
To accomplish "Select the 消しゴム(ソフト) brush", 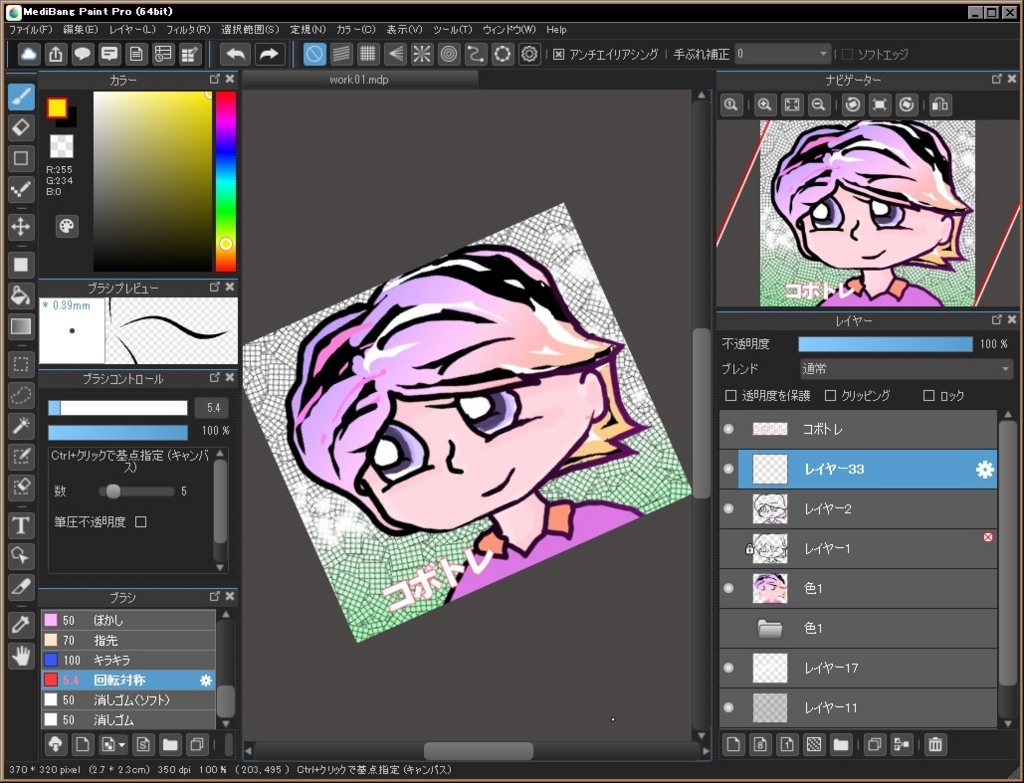I will coord(128,700).
